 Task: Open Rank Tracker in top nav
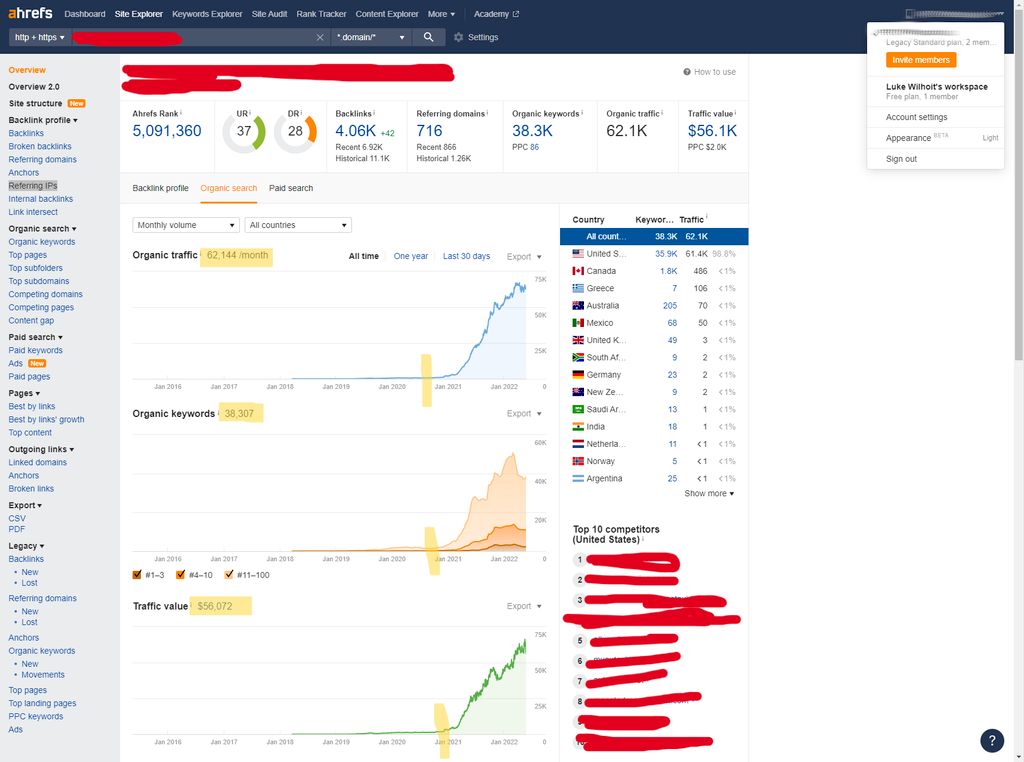tap(321, 14)
